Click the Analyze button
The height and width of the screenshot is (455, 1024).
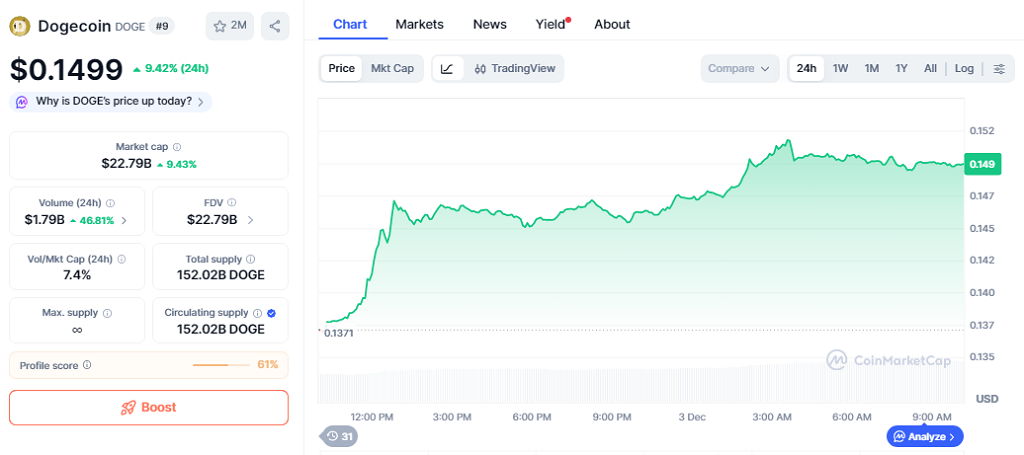coord(925,436)
